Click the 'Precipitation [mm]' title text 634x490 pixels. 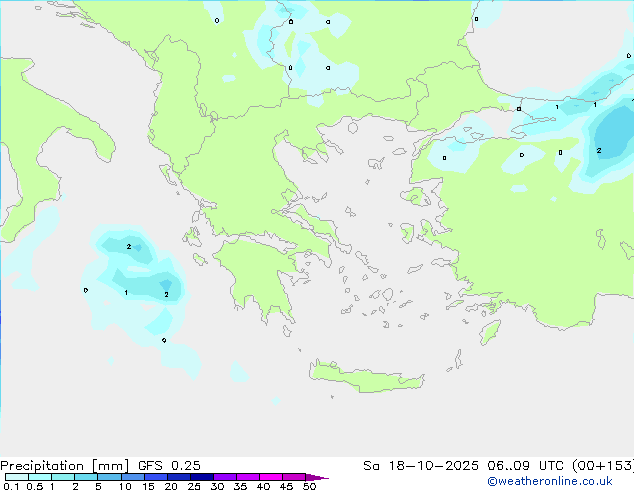[64, 466]
